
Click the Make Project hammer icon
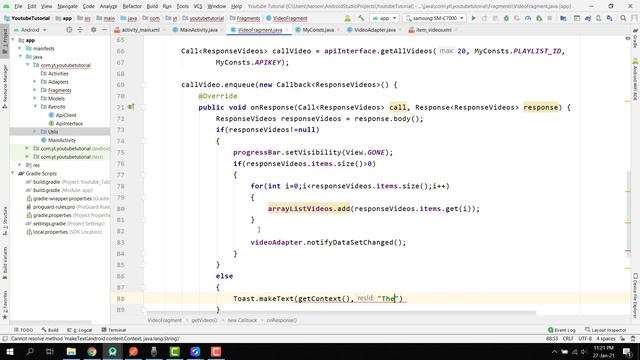tap(361, 18)
